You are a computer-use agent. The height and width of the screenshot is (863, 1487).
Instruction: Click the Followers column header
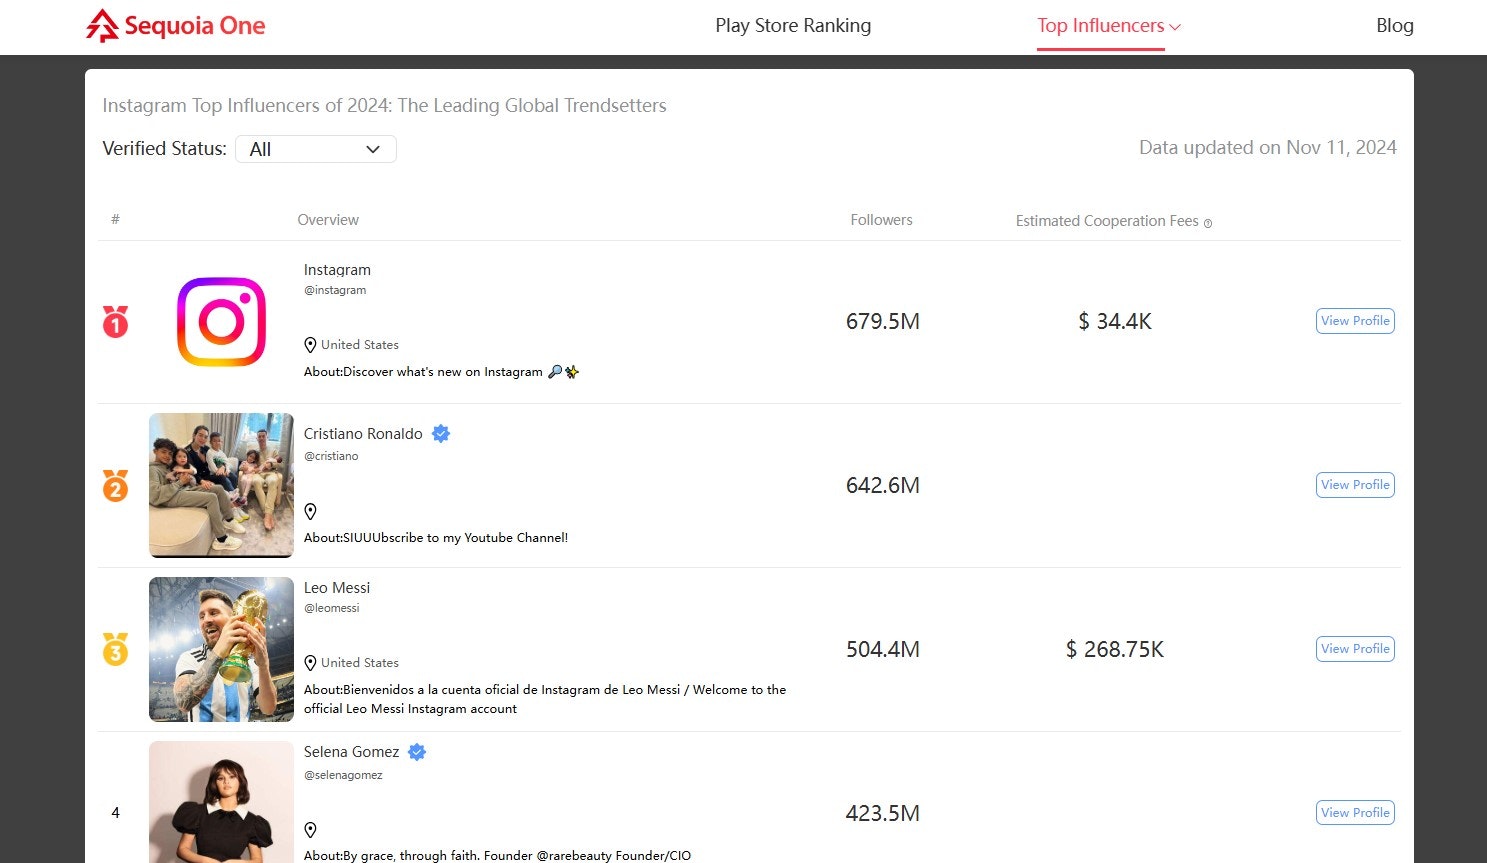[881, 220]
